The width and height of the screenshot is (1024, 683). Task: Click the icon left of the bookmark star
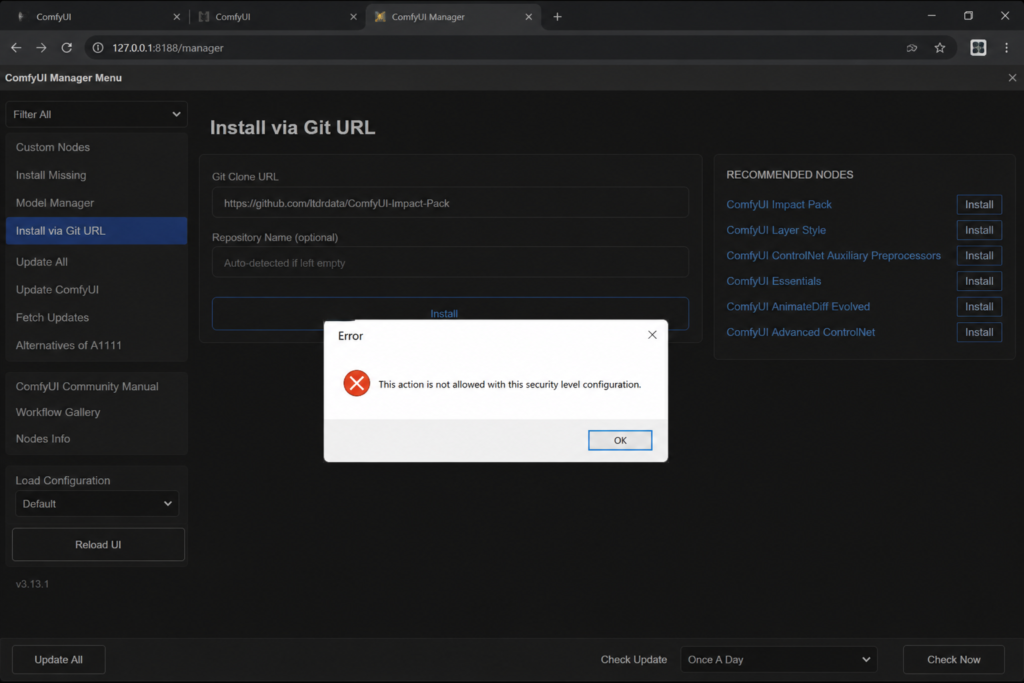912,48
